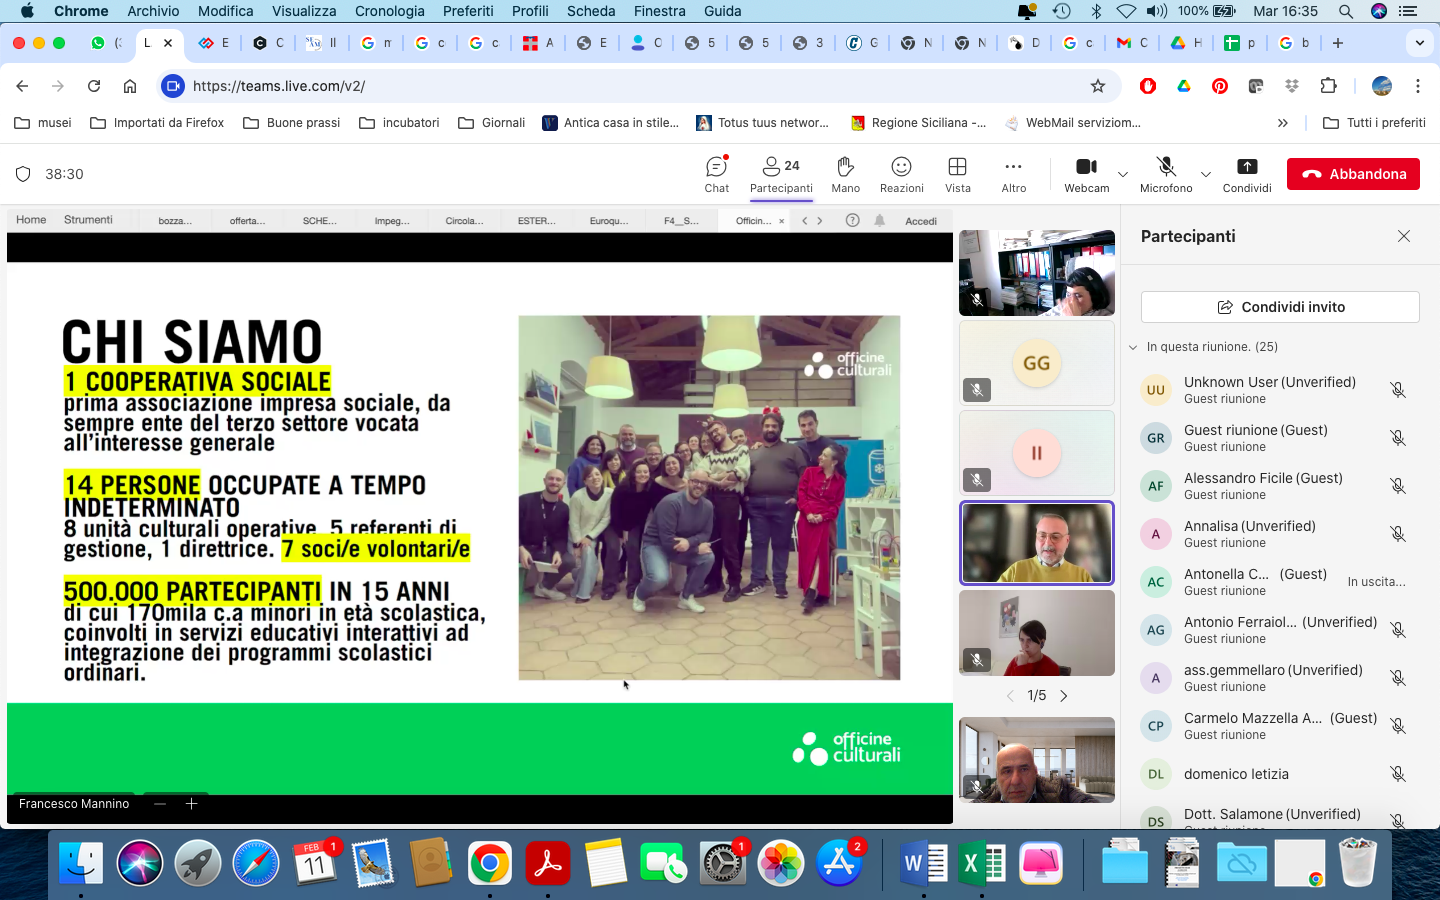Expand the Microfono options dropdown arrow
The height and width of the screenshot is (900, 1440).
[x=1206, y=175]
